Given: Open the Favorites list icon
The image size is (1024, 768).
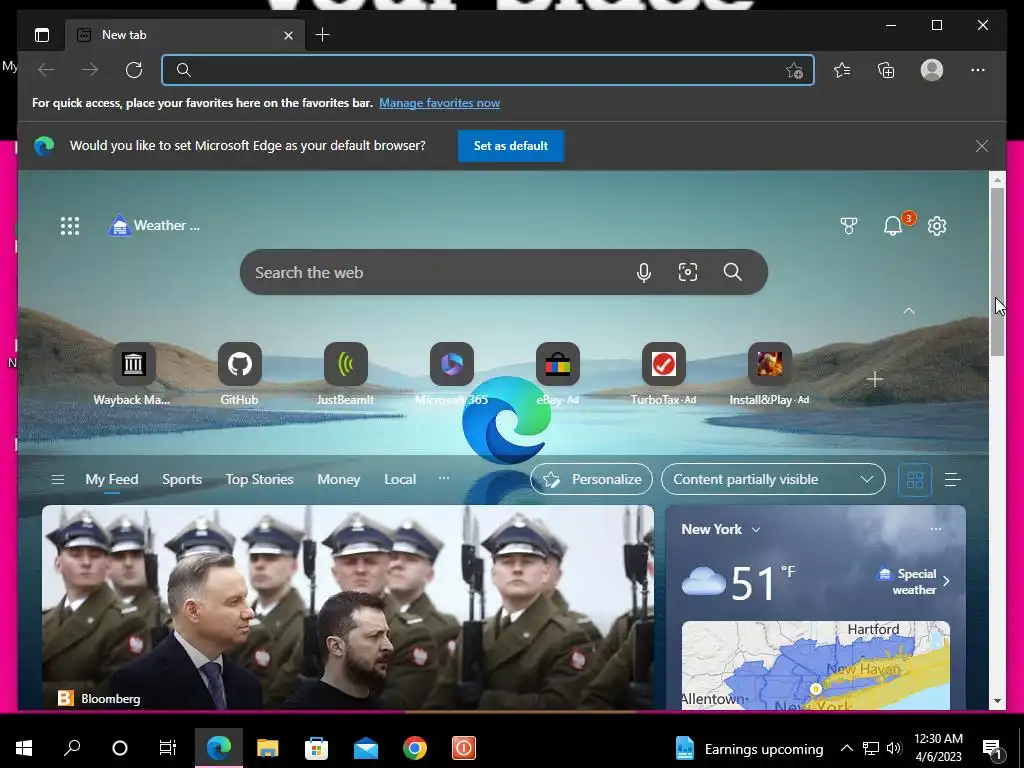Looking at the screenshot, I should coord(842,70).
